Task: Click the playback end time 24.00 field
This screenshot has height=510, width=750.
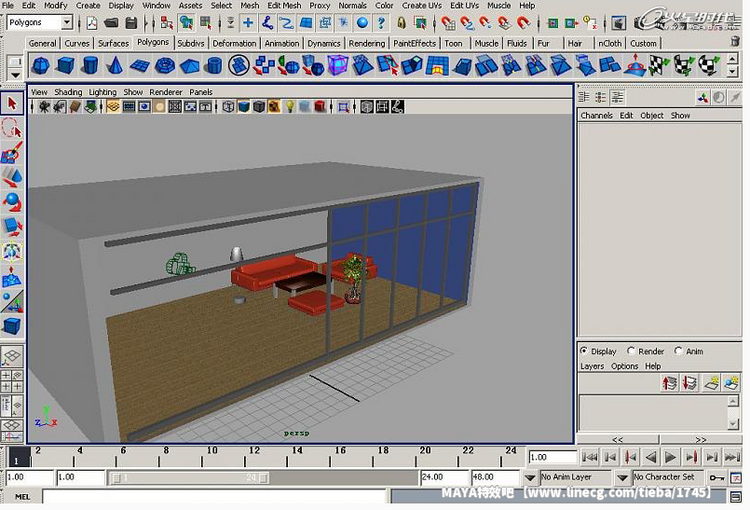Action: point(443,477)
